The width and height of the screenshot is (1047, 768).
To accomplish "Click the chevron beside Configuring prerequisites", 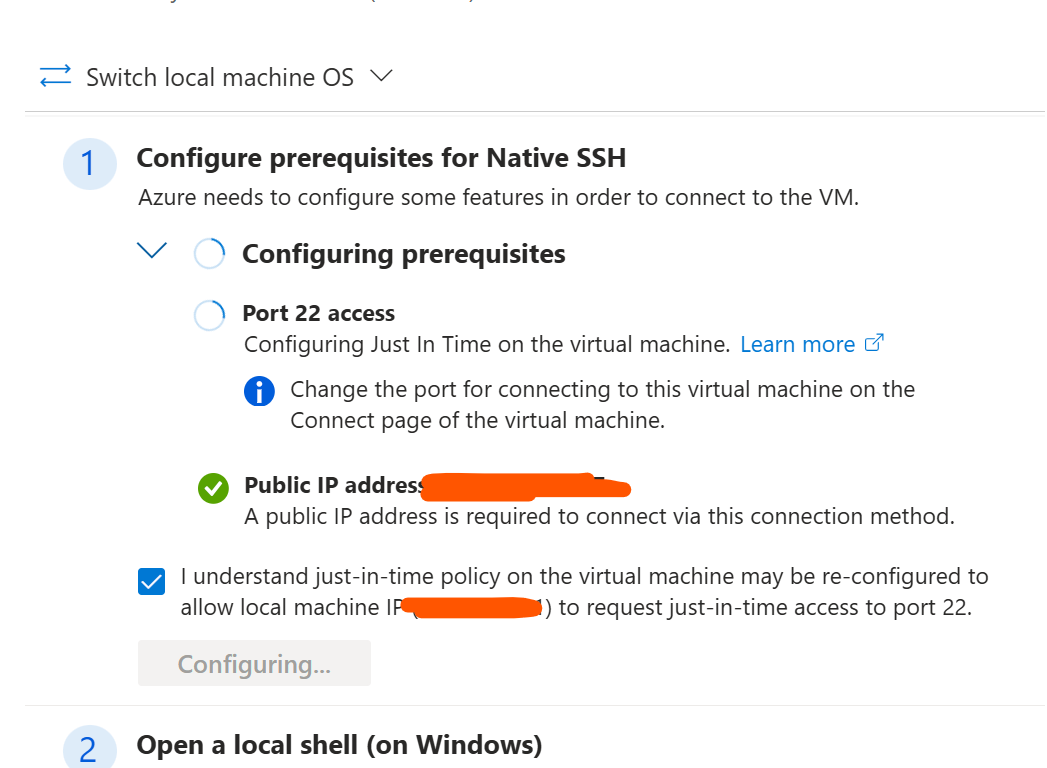I will coord(151,251).
